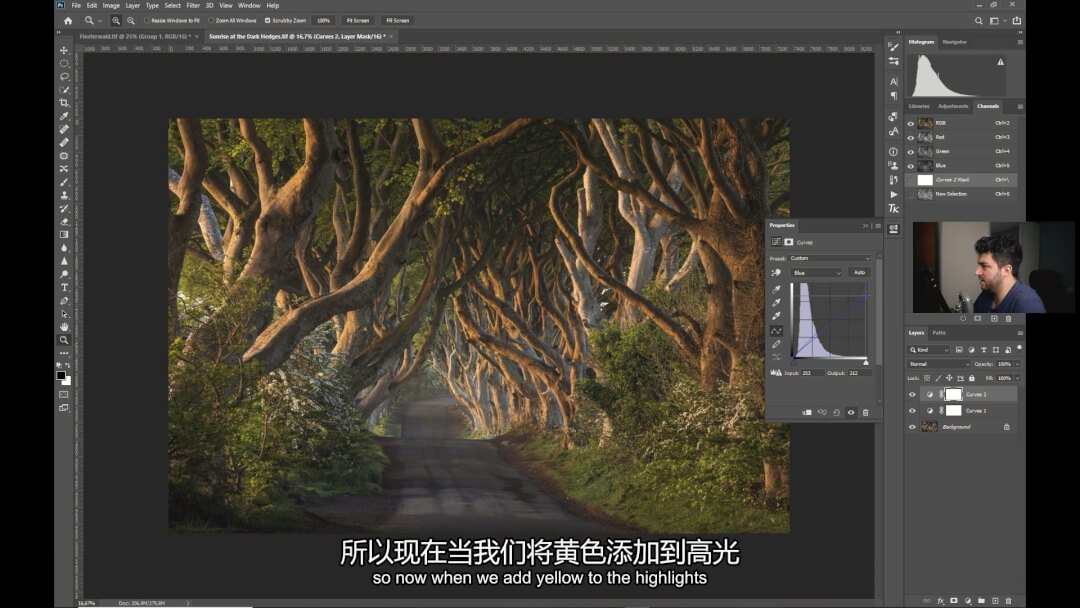1080x608 pixels.
Task: Click the foreground color swatch
Action: point(61,376)
